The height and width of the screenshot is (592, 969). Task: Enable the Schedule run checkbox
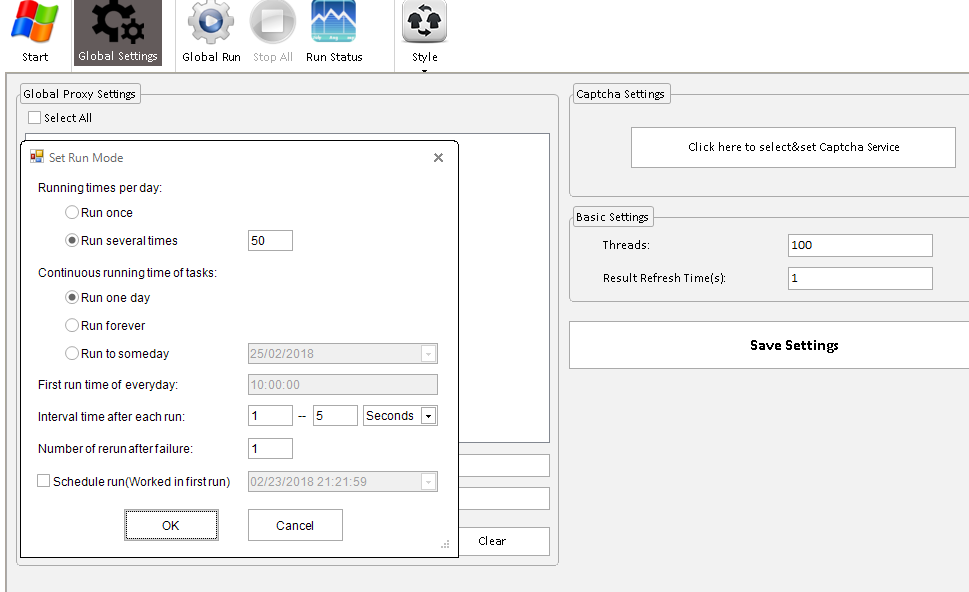pos(44,481)
